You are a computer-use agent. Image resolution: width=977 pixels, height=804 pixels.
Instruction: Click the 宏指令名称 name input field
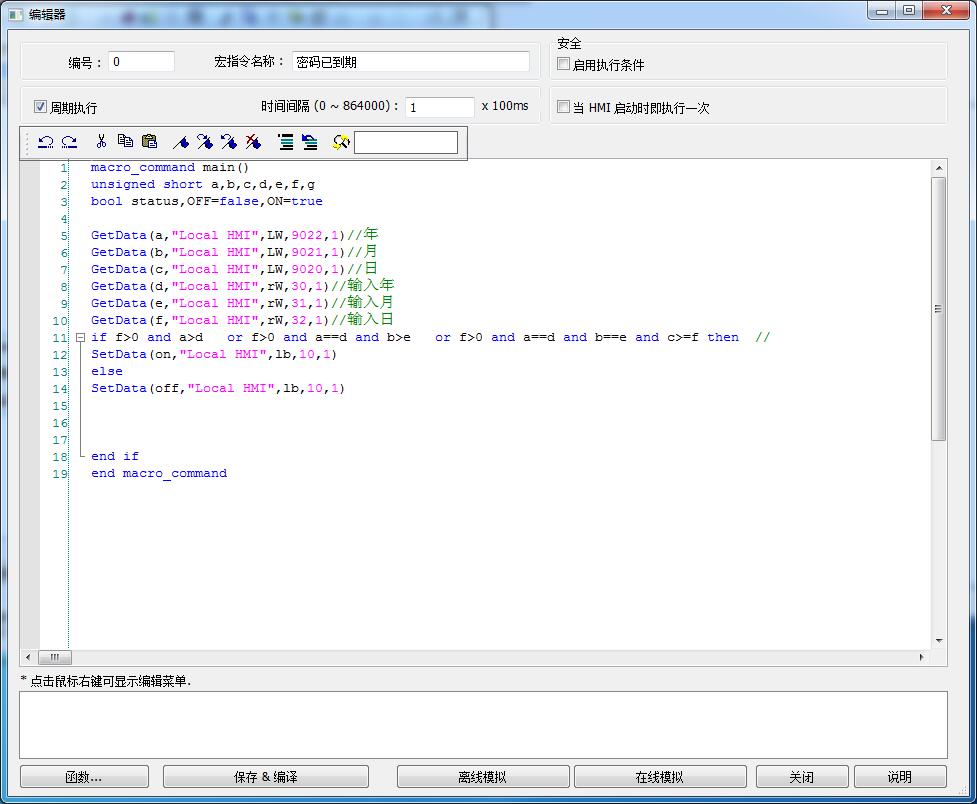pyautogui.click(x=411, y=62)
